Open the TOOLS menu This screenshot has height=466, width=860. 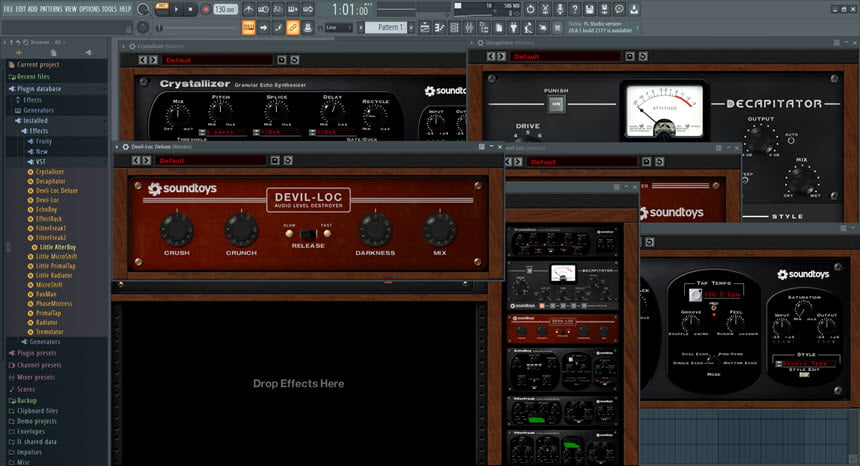[110, 9]
